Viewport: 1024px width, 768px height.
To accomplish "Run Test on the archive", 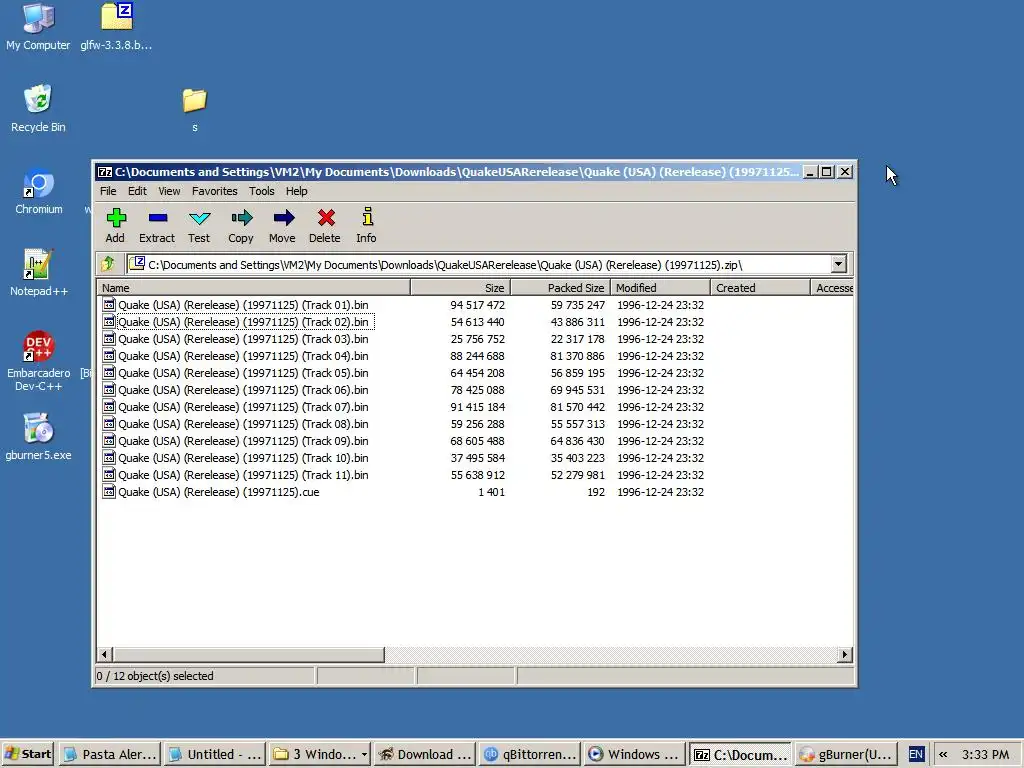I will point(199,225).
